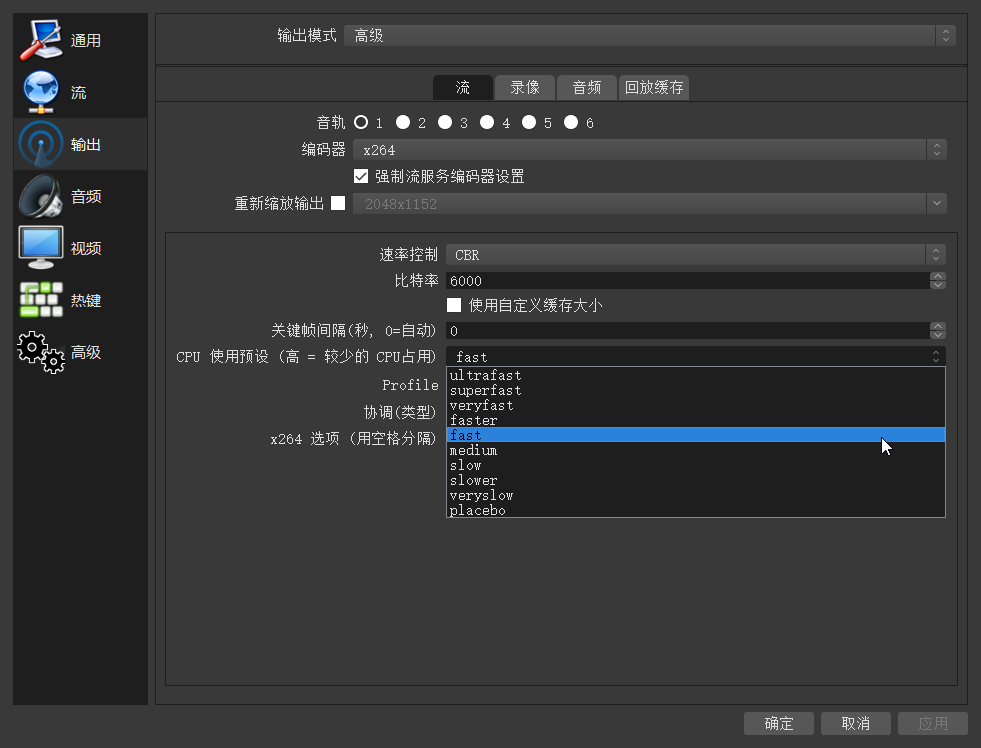Image resolution: width=981 pixels, height=748 pixels.
Task: Open the 输出模式 dropdown
Action: (649, 36)
